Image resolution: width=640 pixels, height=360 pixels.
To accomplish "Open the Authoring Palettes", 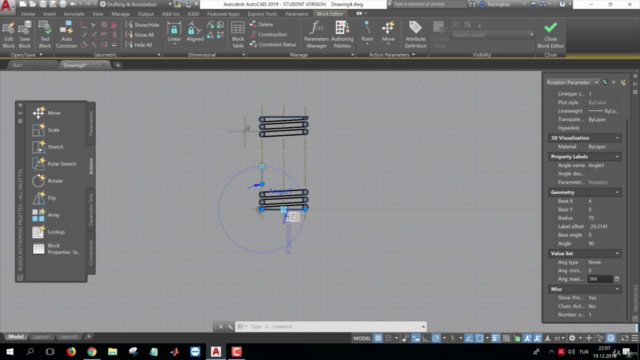I will [342, 35].
